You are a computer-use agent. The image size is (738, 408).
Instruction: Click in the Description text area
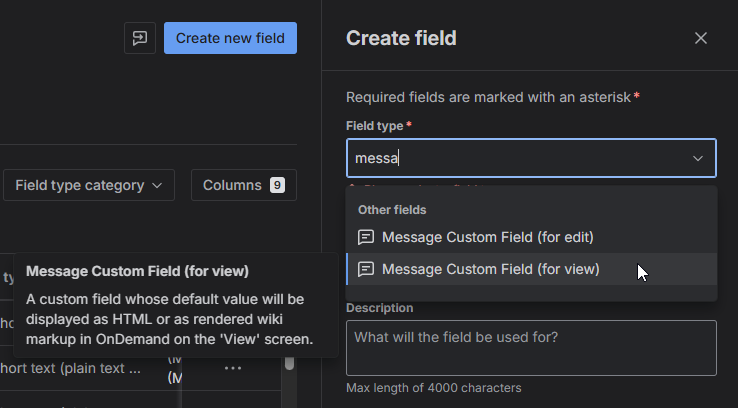pyautogui.click(x=531, y=347)
